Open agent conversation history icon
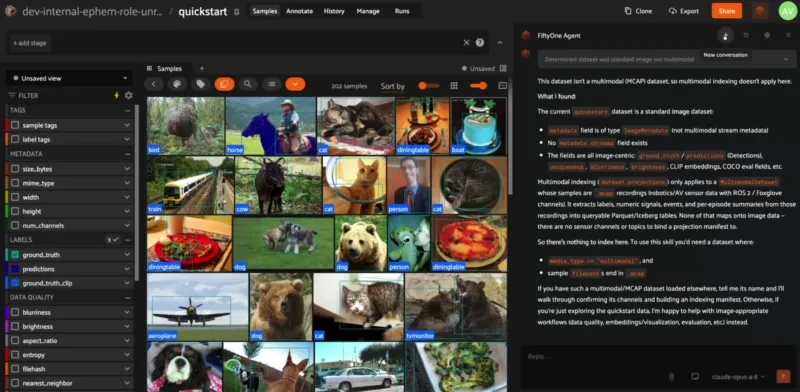Screen dimensions: 800x392 746,35
